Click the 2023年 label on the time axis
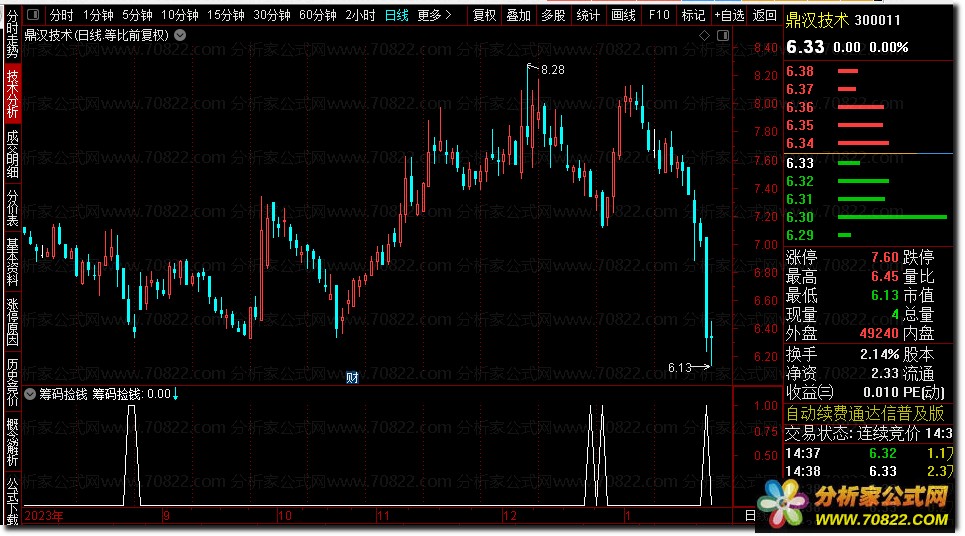 click(x=44, y=516)
